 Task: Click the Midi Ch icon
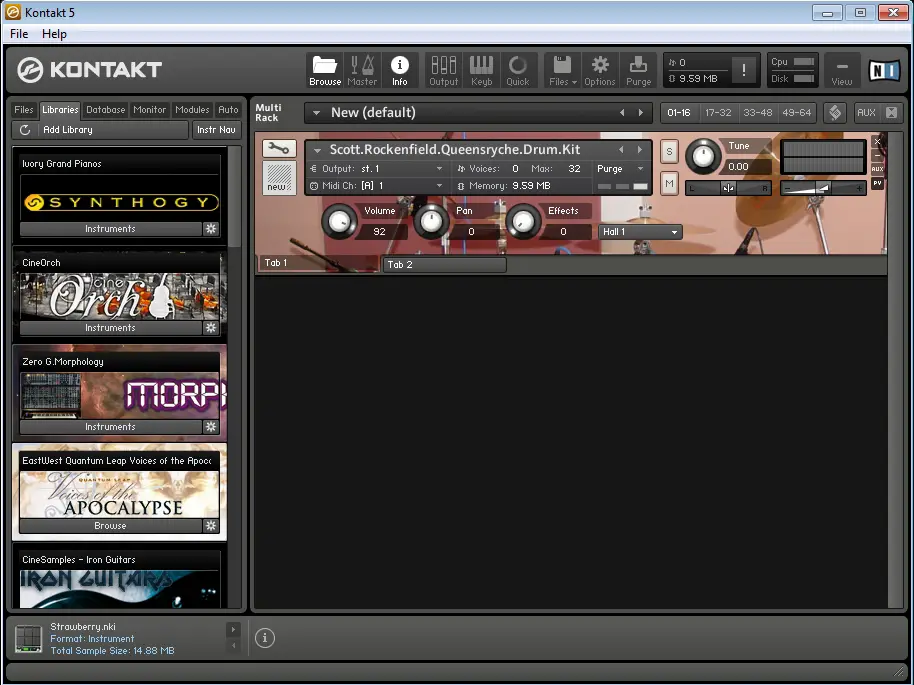coord(314,186)
